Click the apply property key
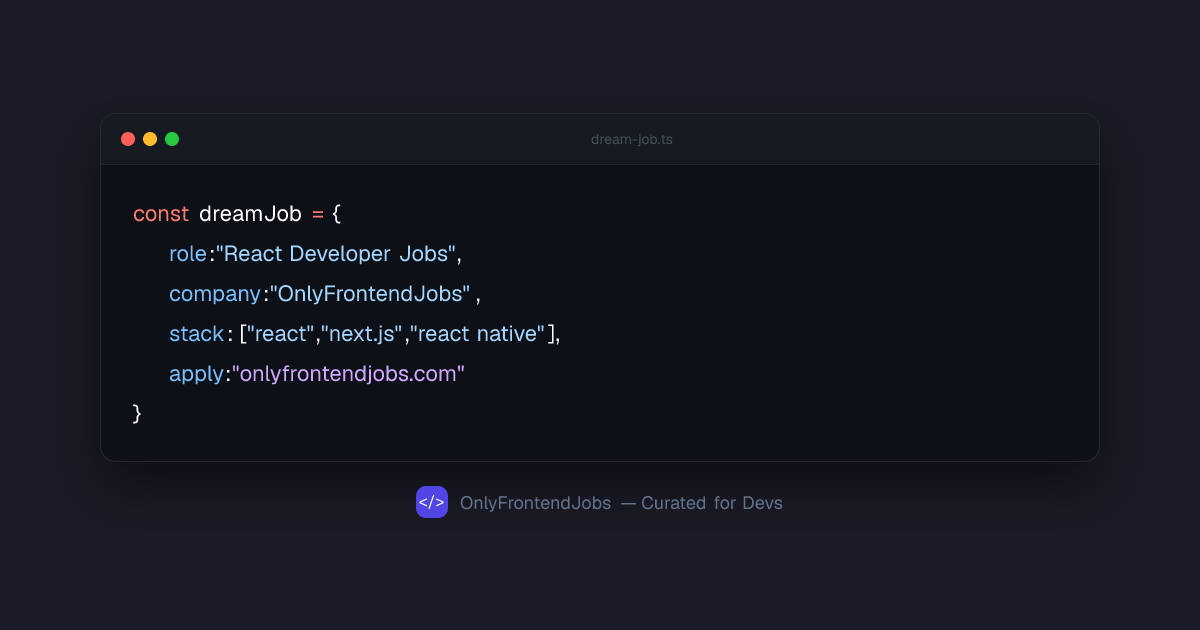Screen dimensions: 1200x630 click(196, 374)
